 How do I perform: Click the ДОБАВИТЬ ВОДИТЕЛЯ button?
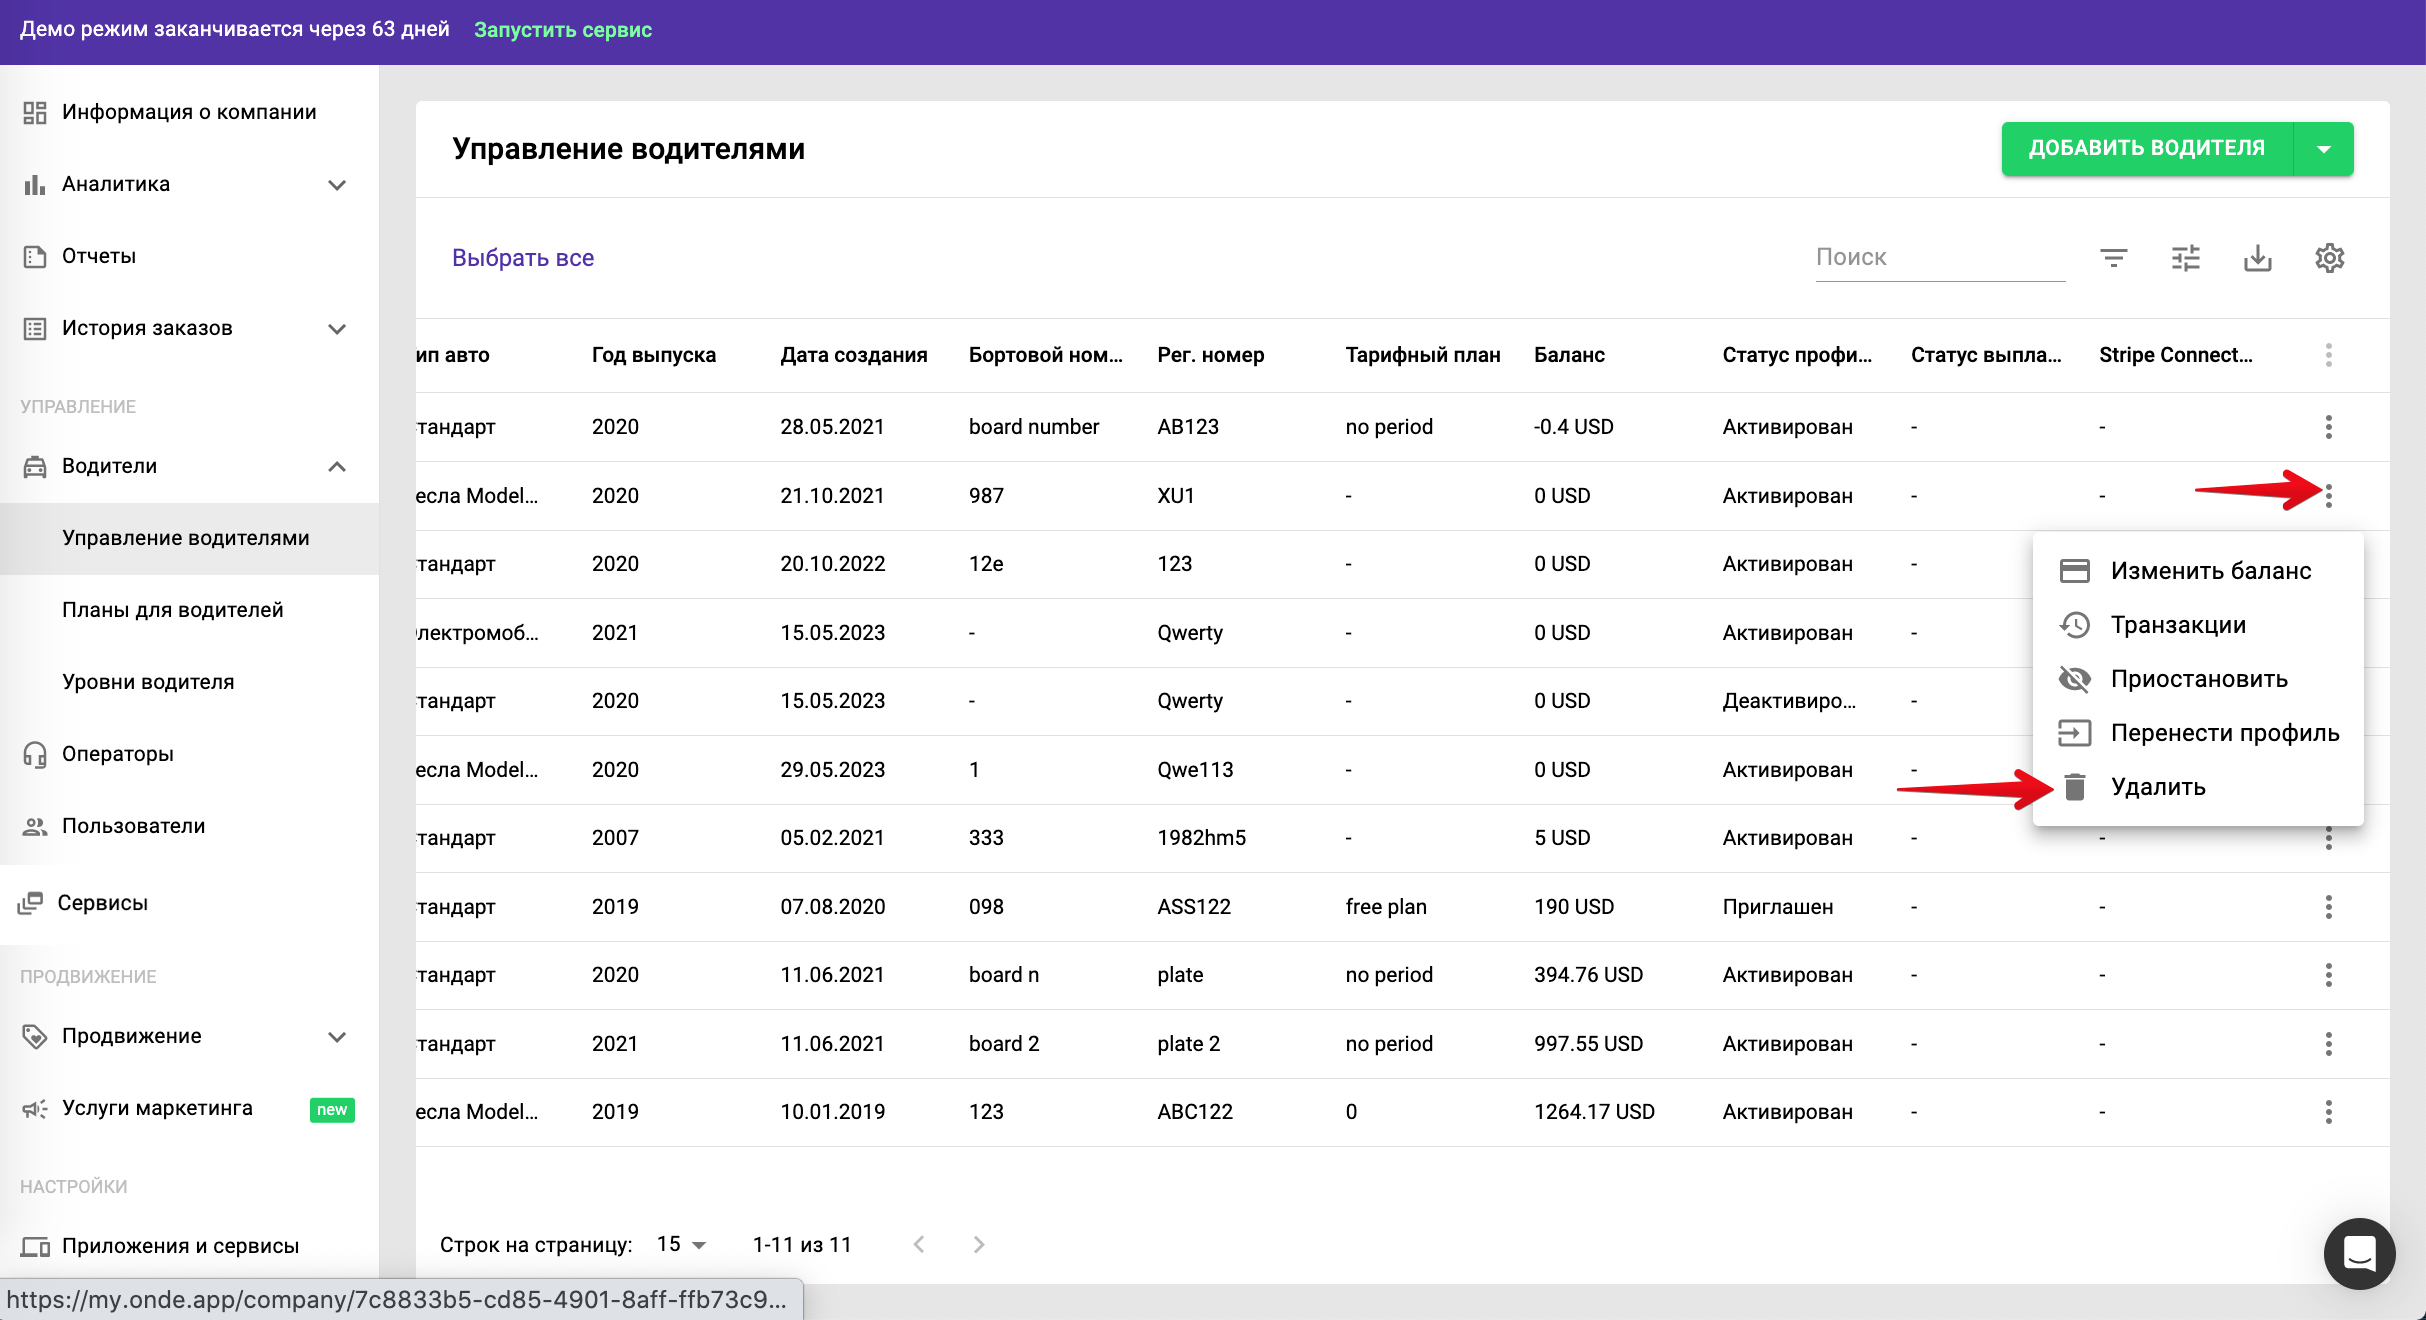(x=2146, y=149)
